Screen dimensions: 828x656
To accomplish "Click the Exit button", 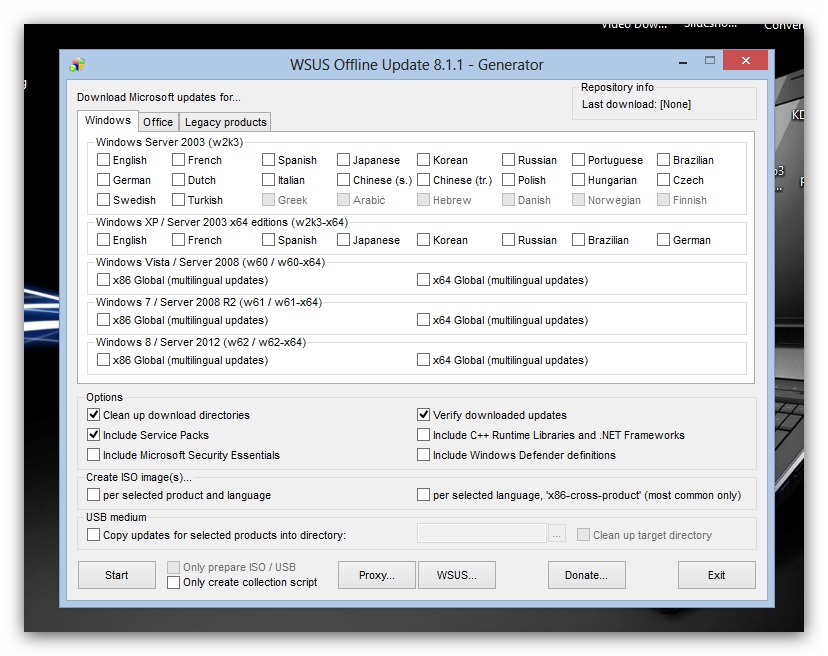I will click(717, 575).
